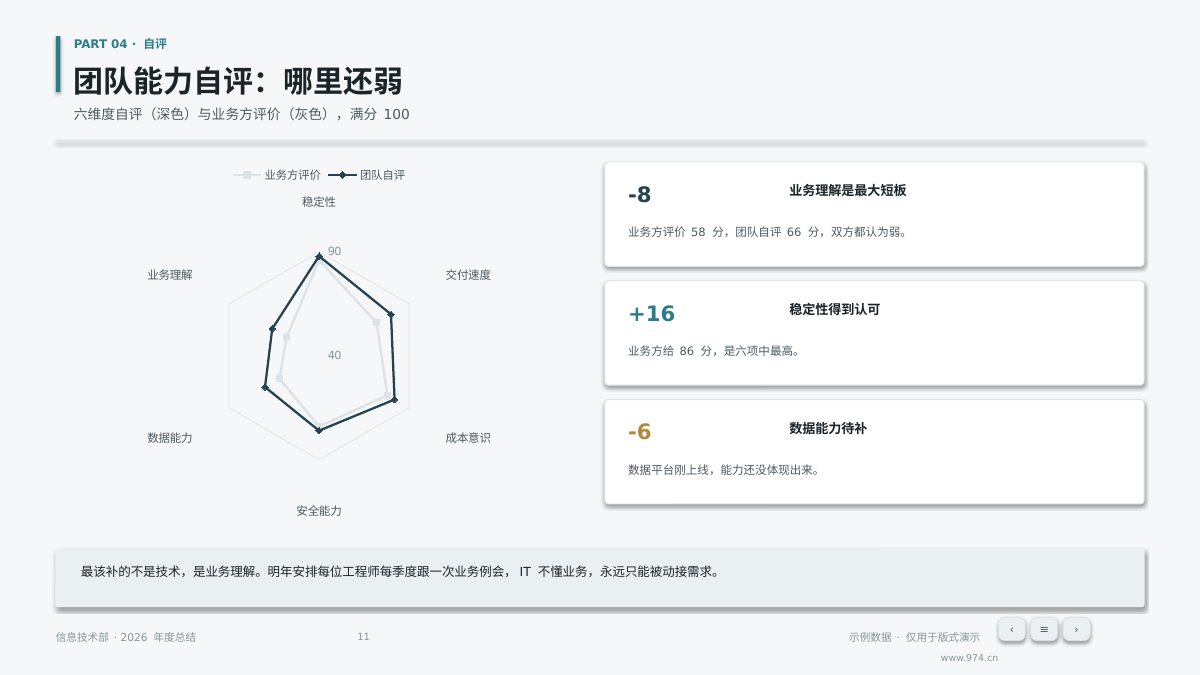The width and height of the screenshot is (1200, 675).
Task: Click the page number 11
Action: coord(363,637)
